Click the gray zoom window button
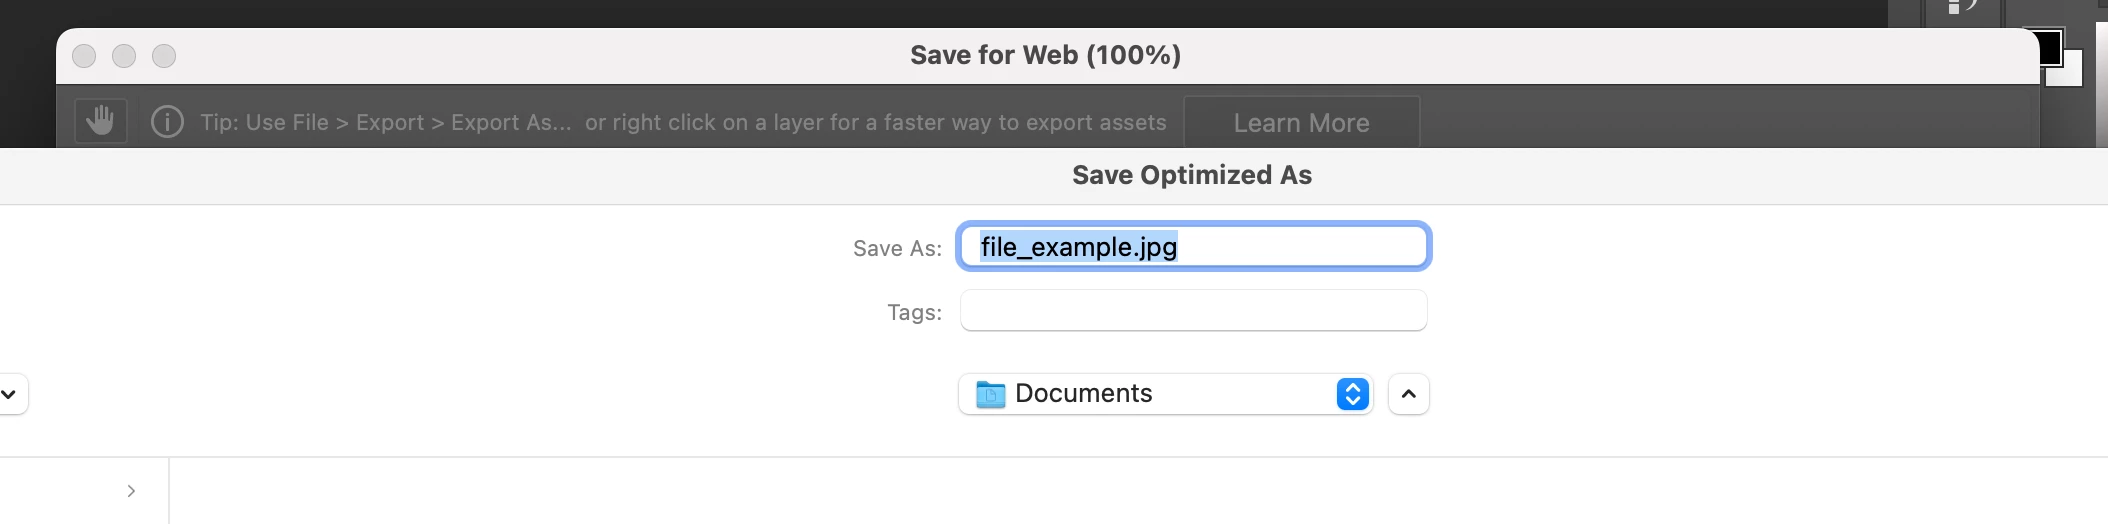The height and width of the screenshot is (524, 2108). (x=164, y=56)
